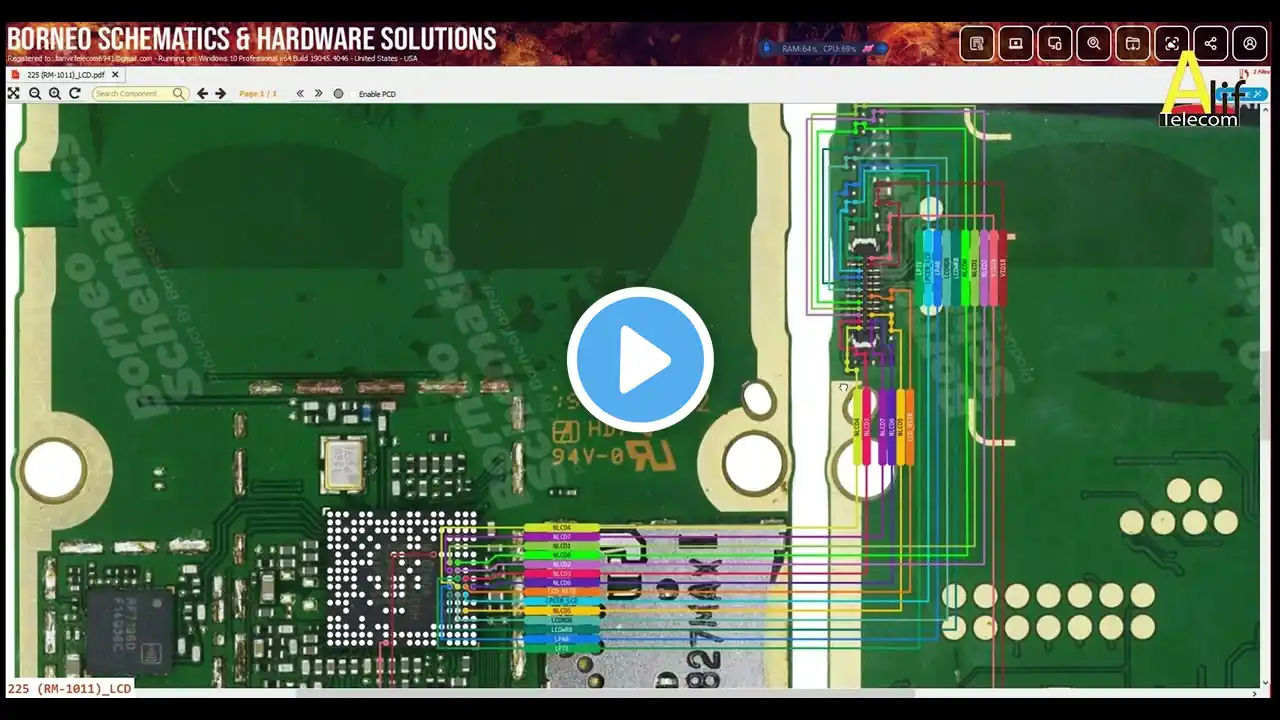Click the NLCD7 purple signal label
The width and height of the screenshot is (1280, 720).
tap(562, 537)
